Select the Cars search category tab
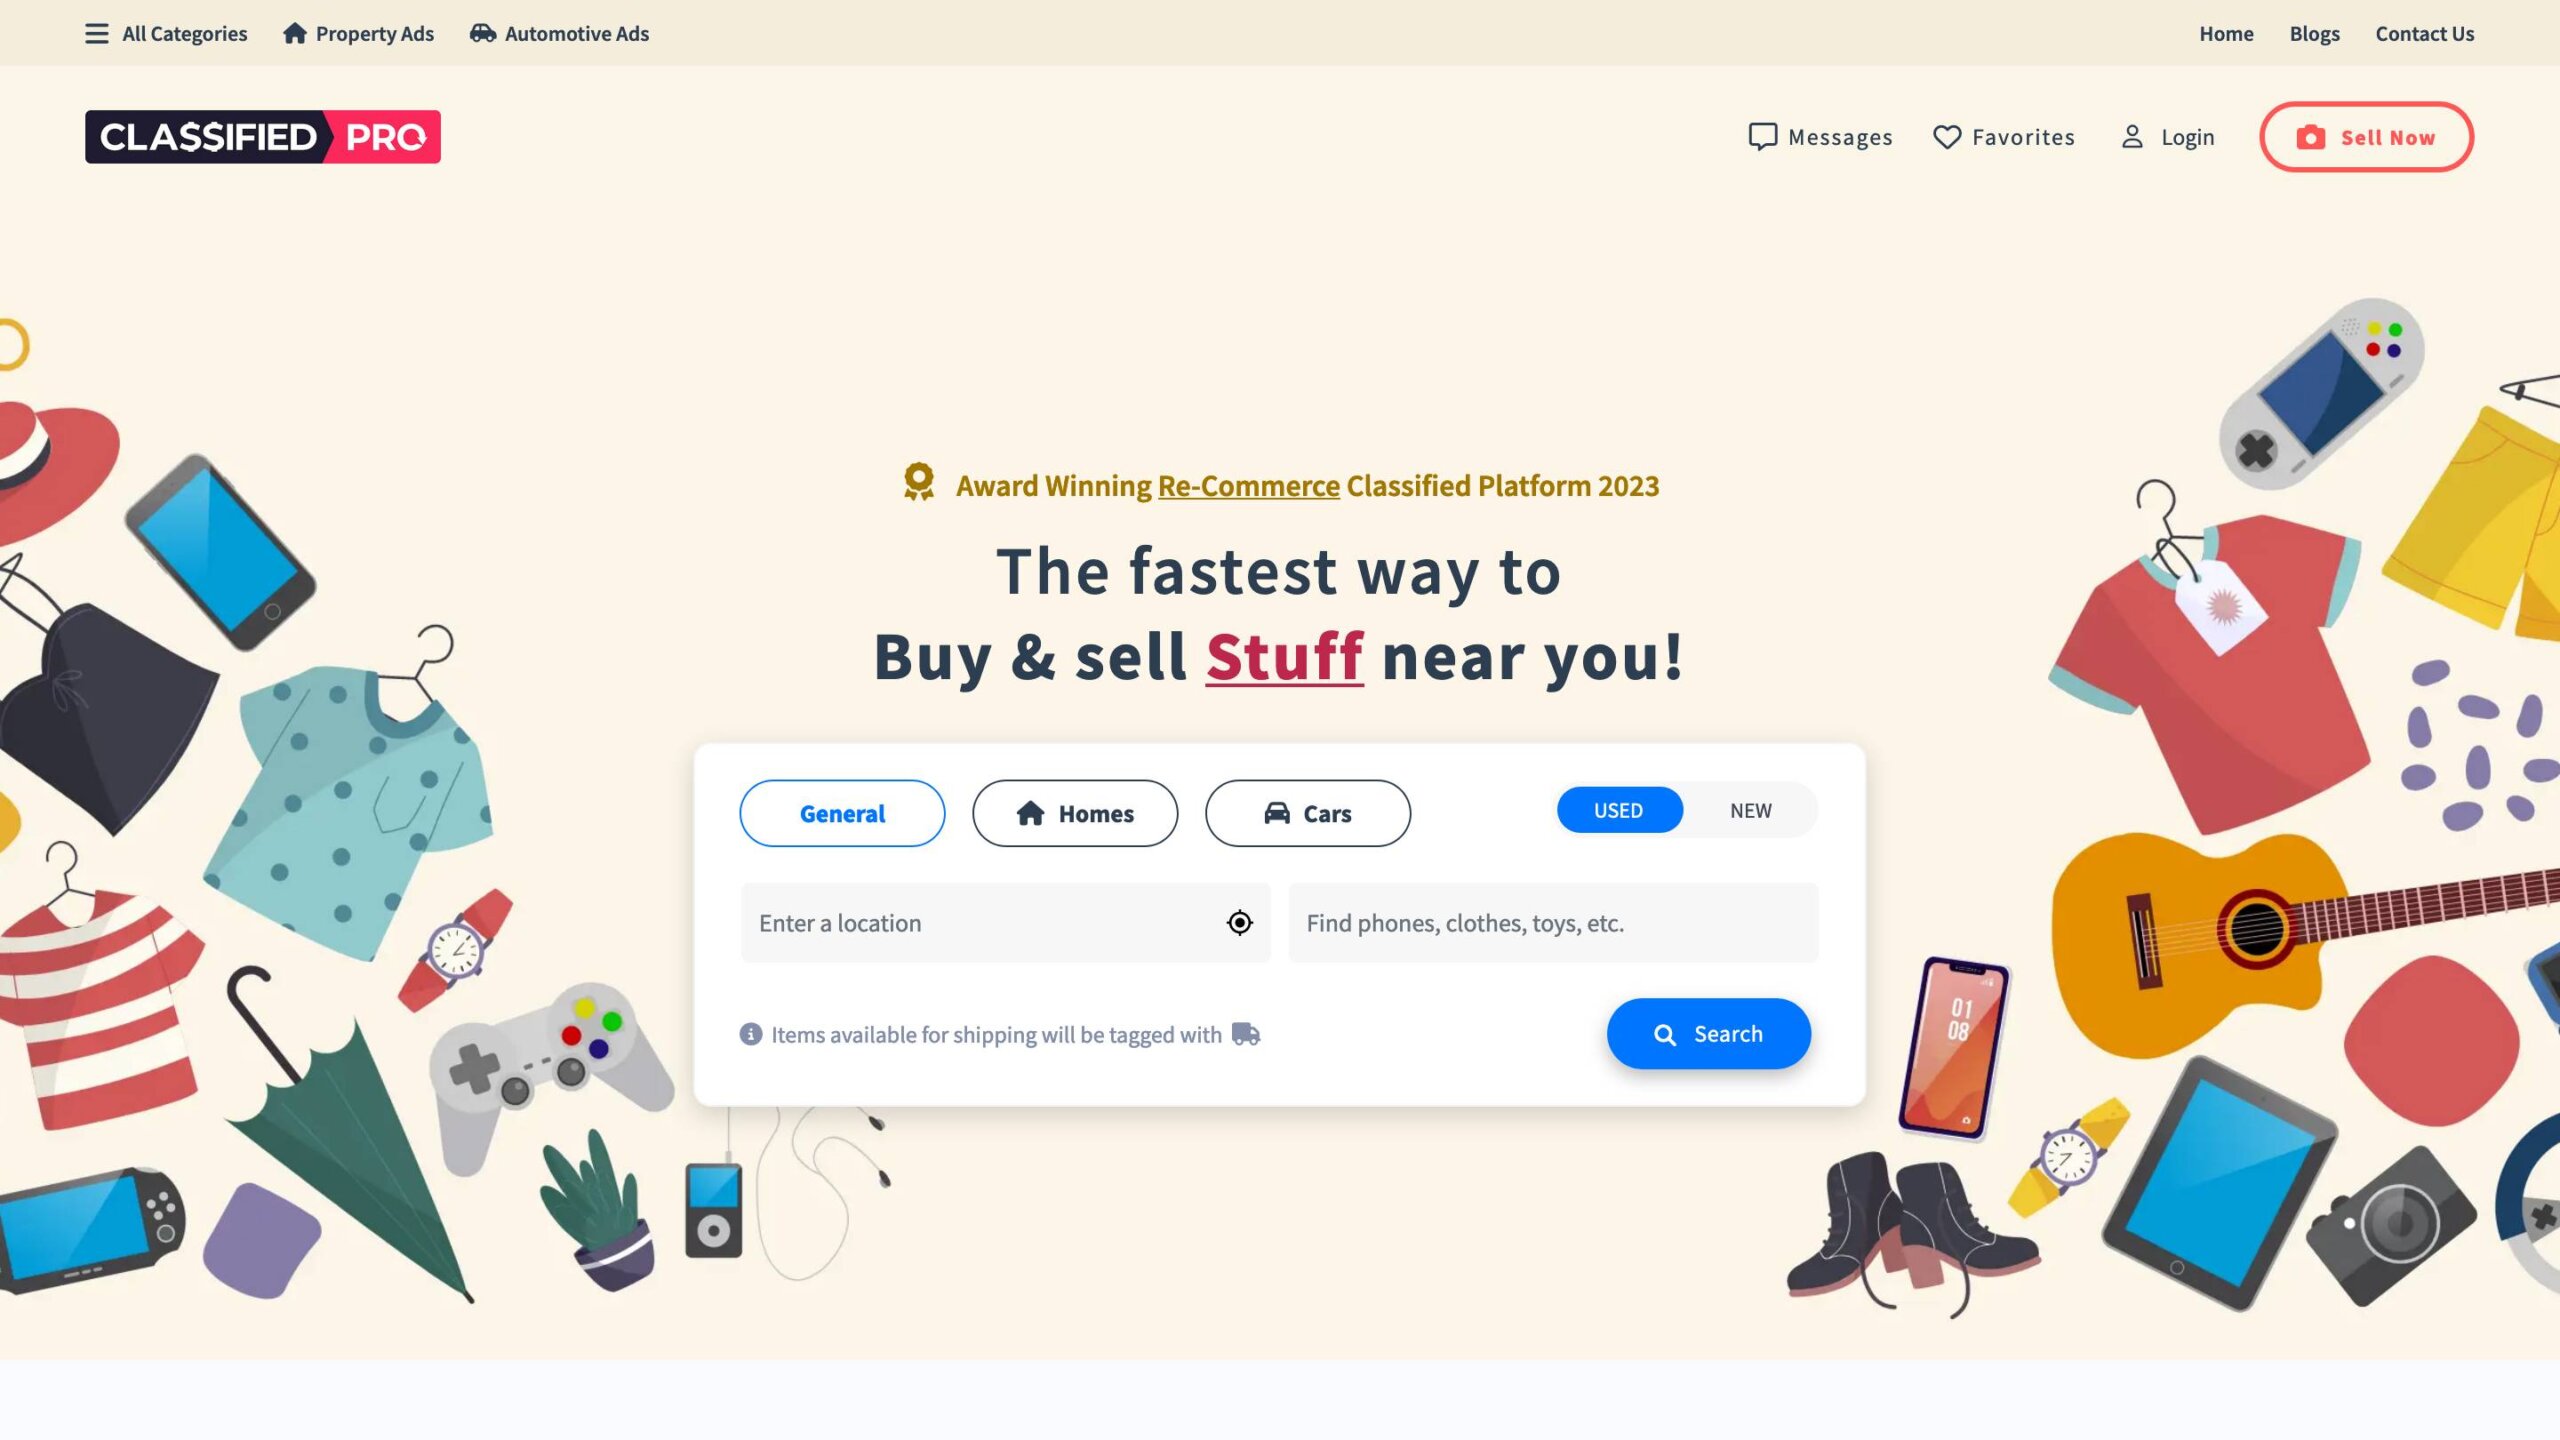The height and width of the screenshot is (1440, 2560). click(x=1308, y=813)
